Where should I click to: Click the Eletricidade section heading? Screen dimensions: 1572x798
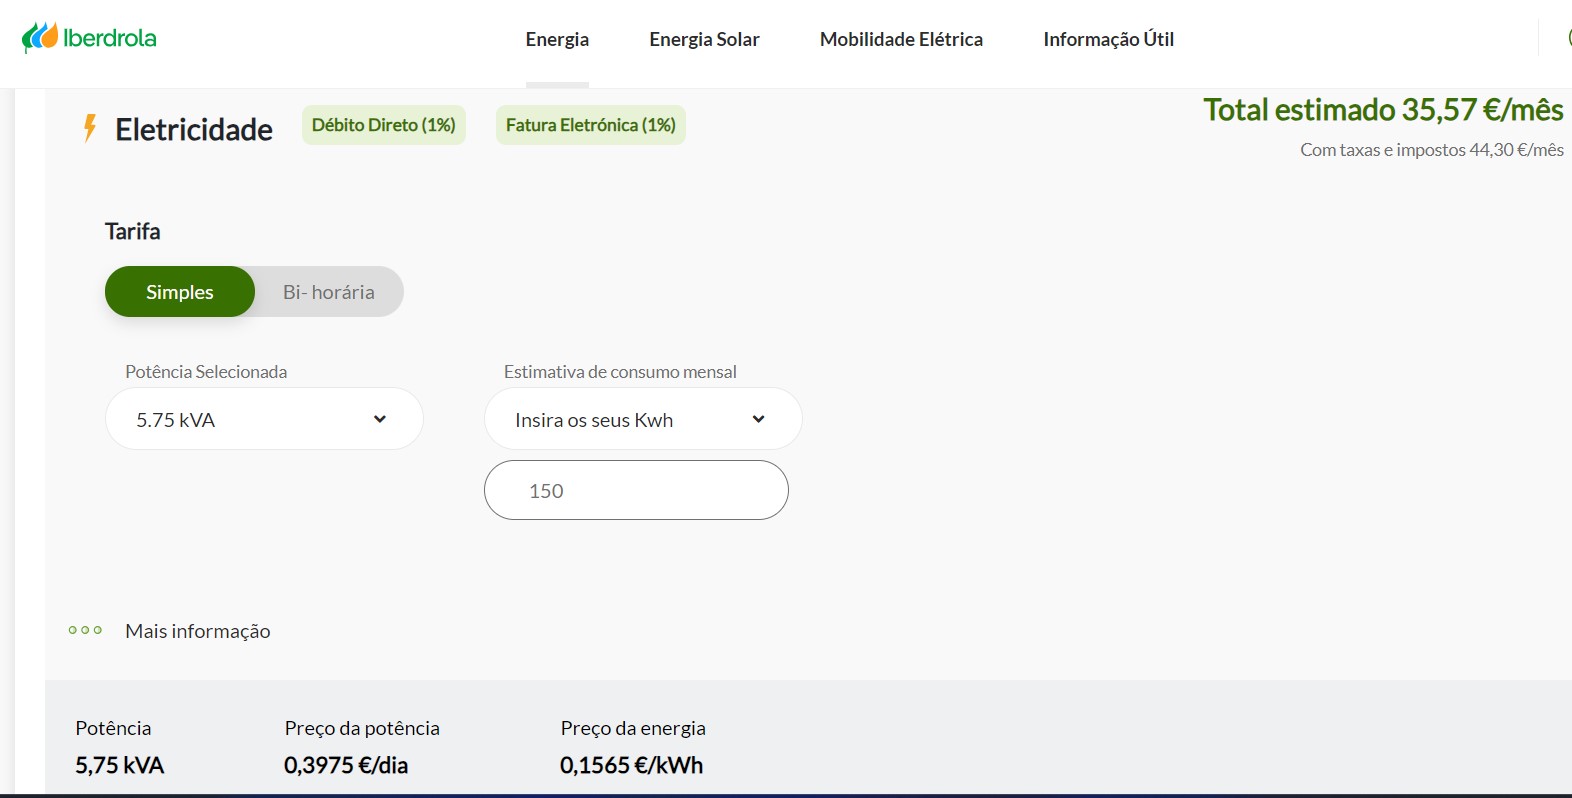point(194,130)
